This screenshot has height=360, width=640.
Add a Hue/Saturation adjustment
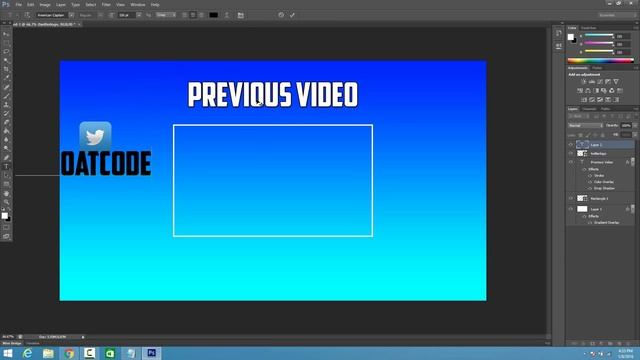[580, 91]
